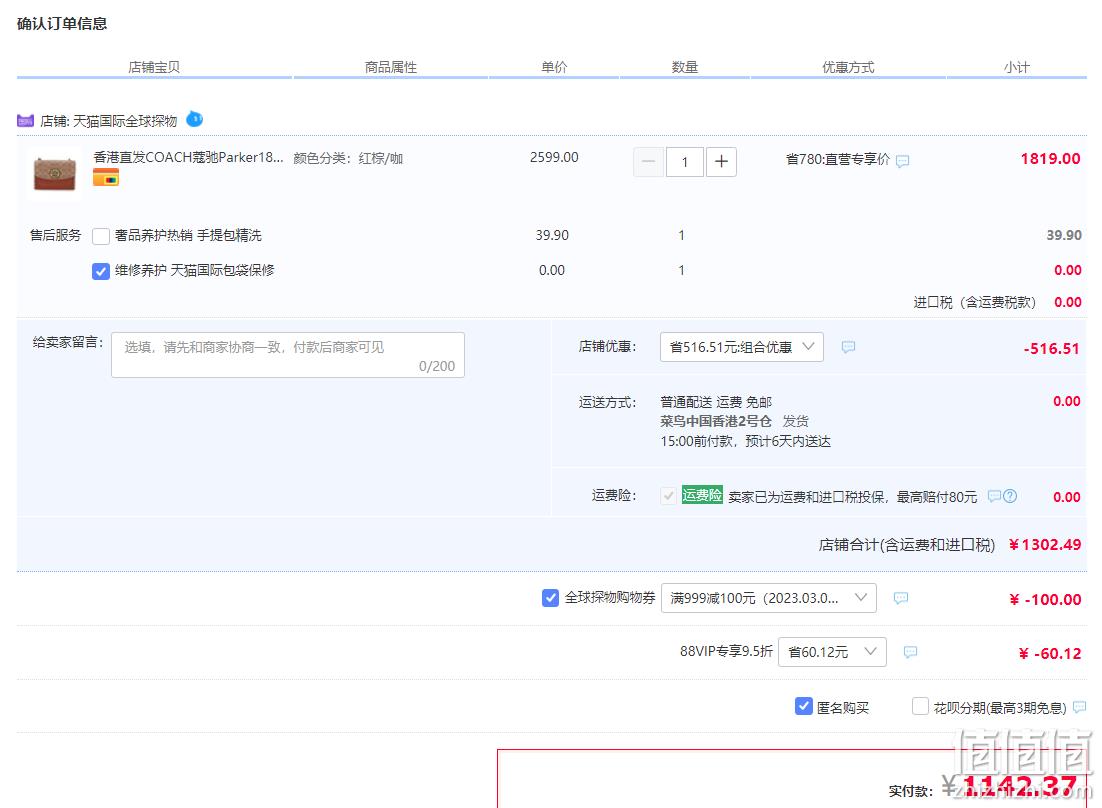Click the 88VIP deduction ¥ -60.12
The width and height of the screenshot is (1102, 808).
coord(1050,653)
